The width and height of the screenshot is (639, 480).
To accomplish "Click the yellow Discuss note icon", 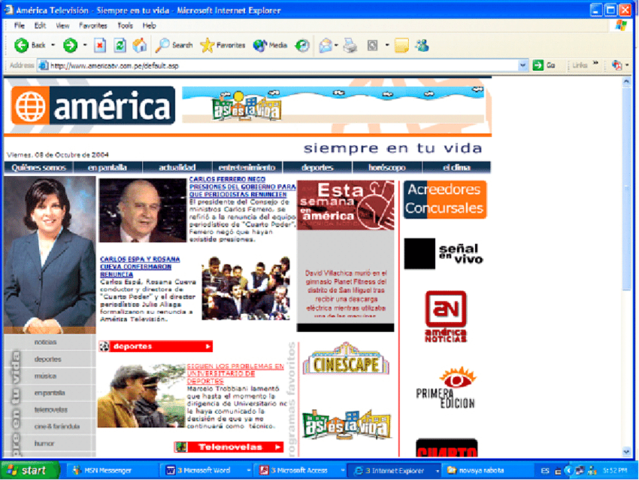I will (401, 45).
